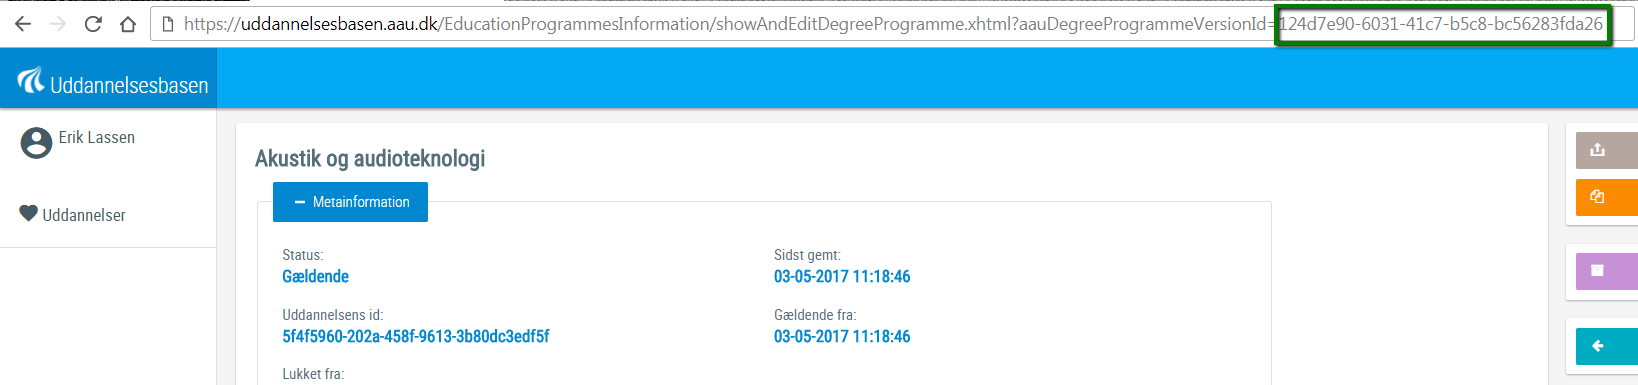Click the teal back arrow button
The height and width of the screenshot is (385, 1638).
1606,346
